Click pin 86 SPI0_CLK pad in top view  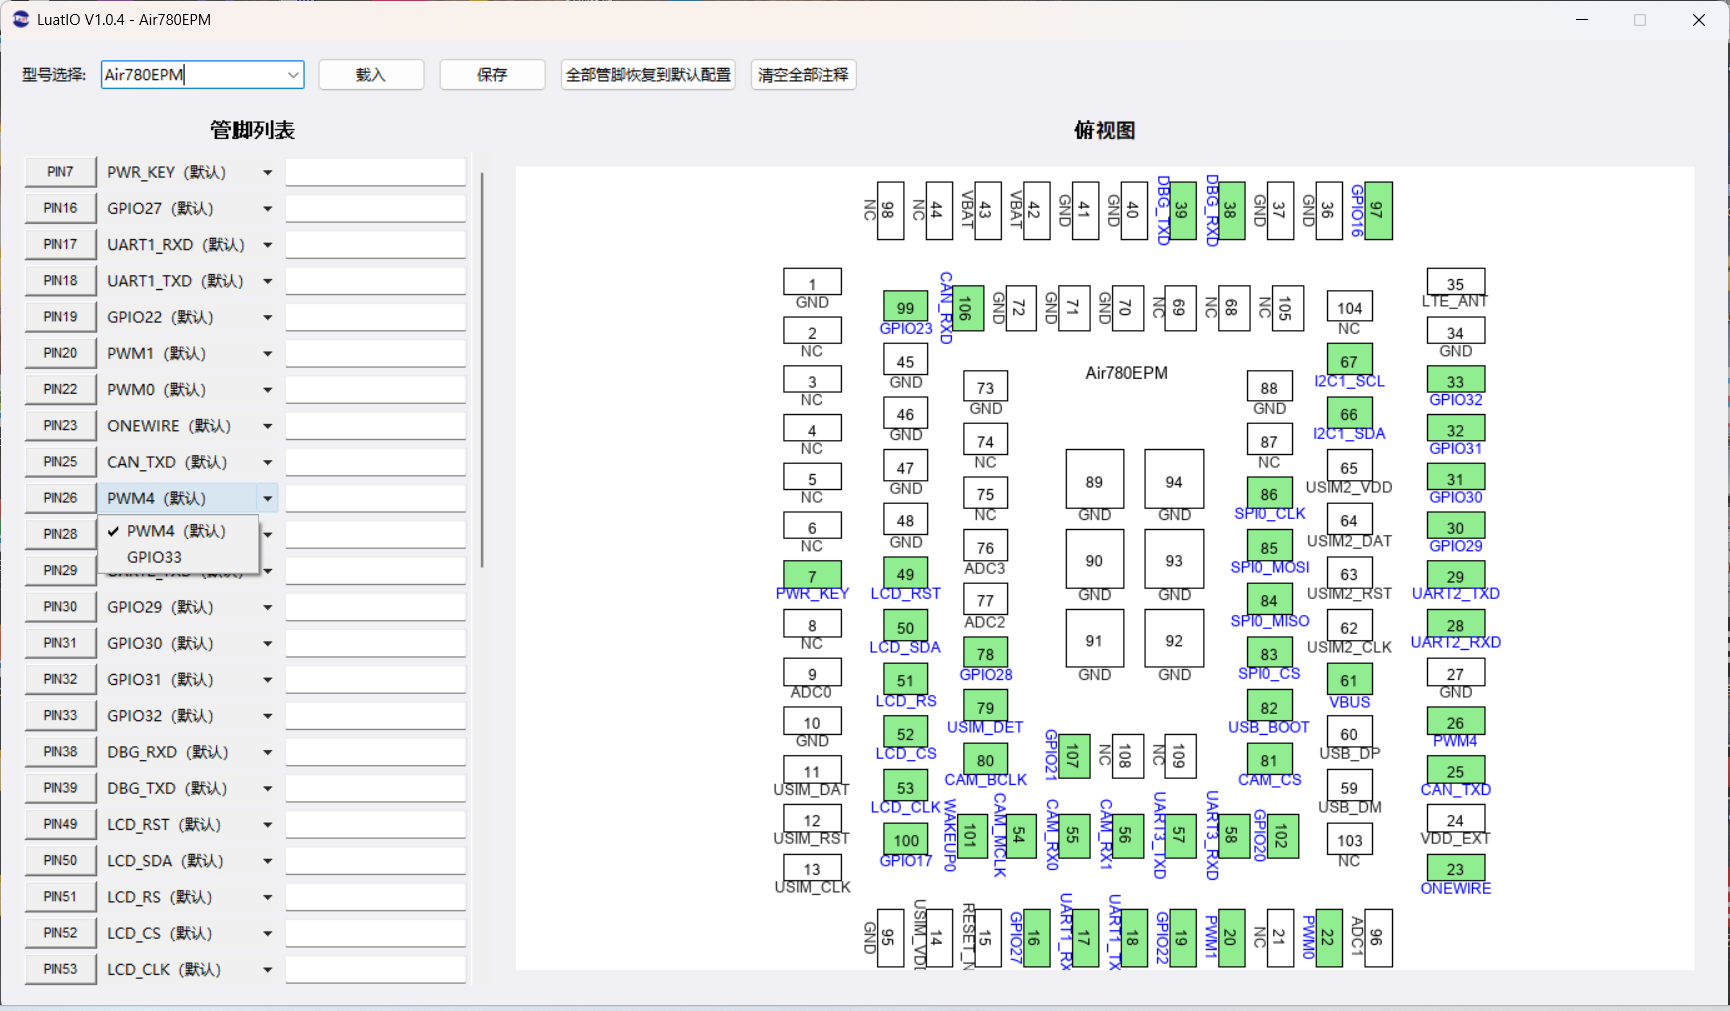[x=1269, y=494]
